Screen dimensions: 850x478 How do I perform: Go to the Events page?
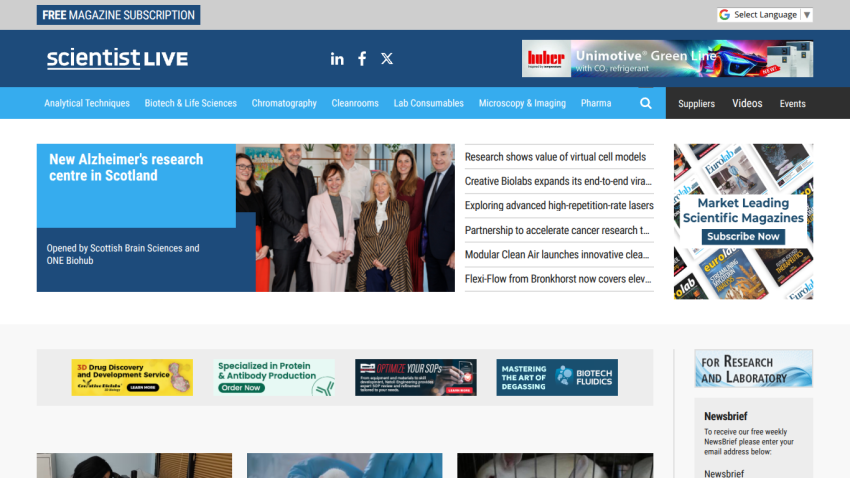coord(792,104)
